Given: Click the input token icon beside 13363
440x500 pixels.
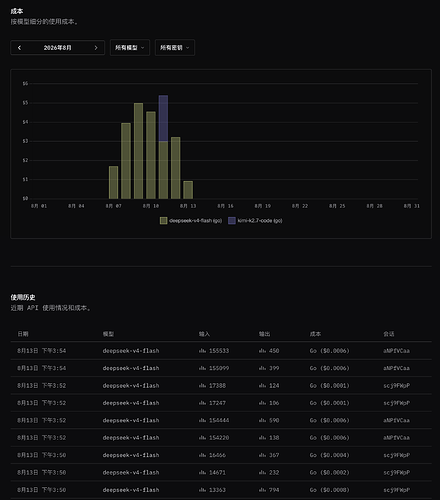Looking at the screenshot, I should point(202,490).
